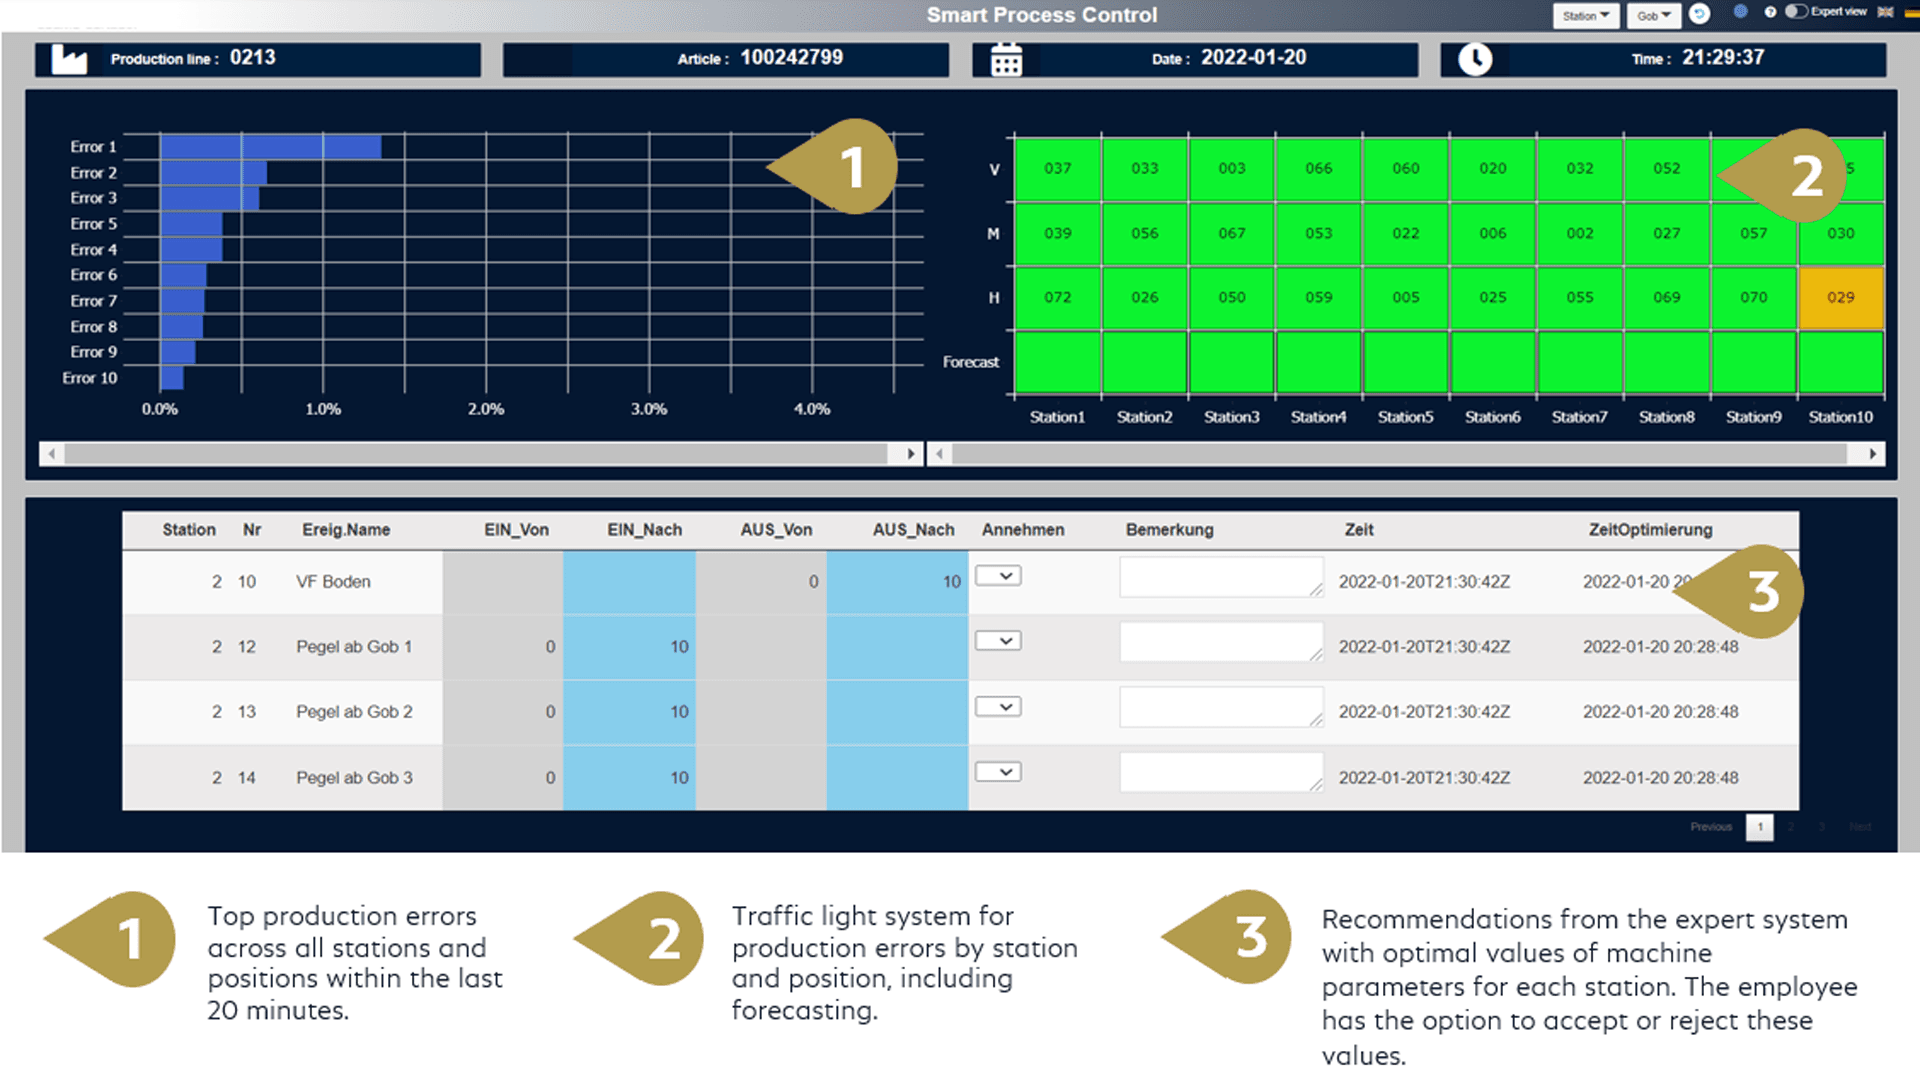Click Bemerkung field in Pegel ab Gob 3 row
The width and height of the screenshot is (1920, 1080).
click(x=1221, y=773)
